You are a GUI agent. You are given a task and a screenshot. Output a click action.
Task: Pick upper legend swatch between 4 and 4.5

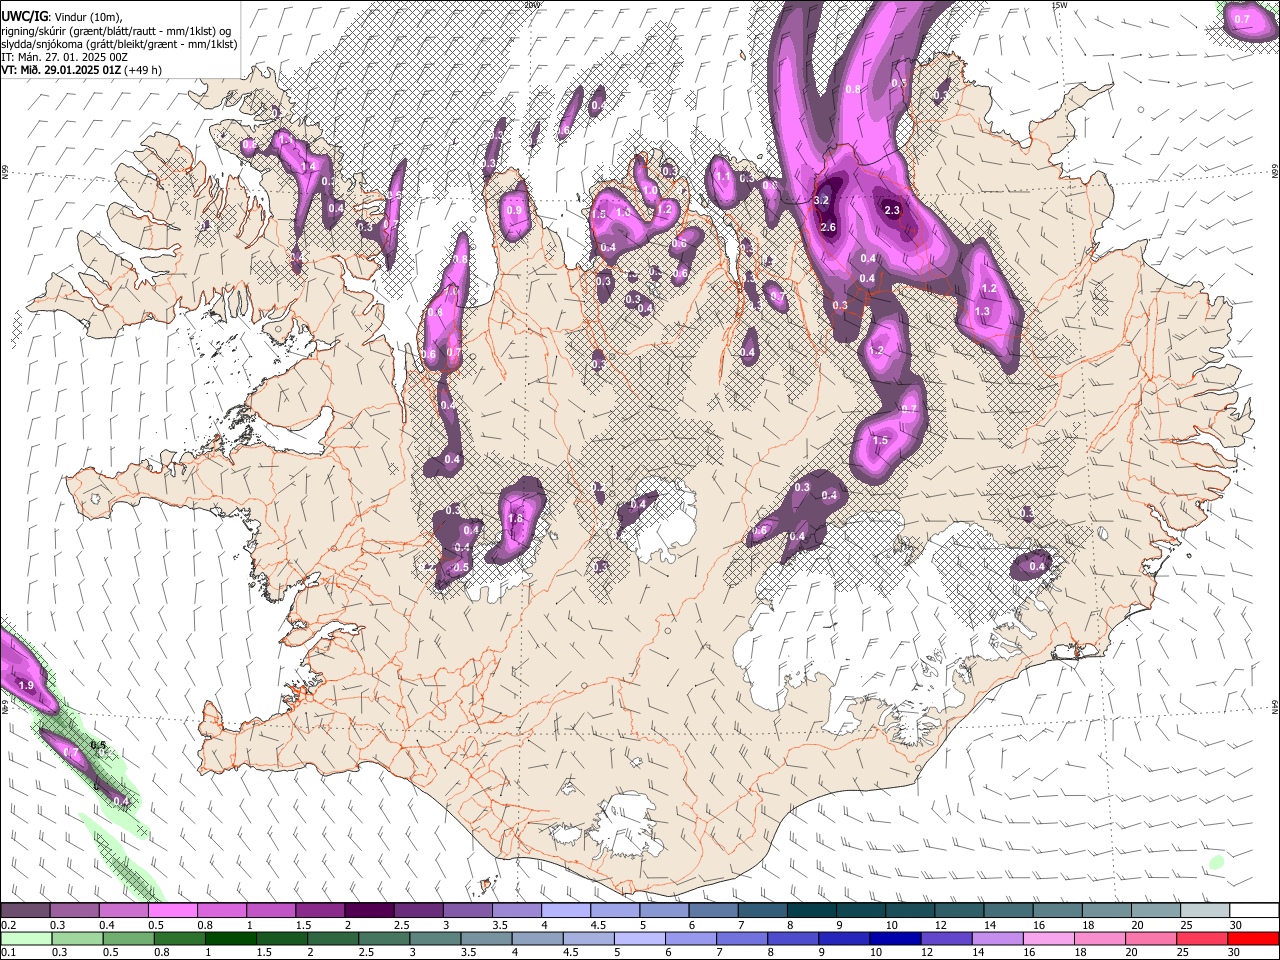(x=566, y=910)
